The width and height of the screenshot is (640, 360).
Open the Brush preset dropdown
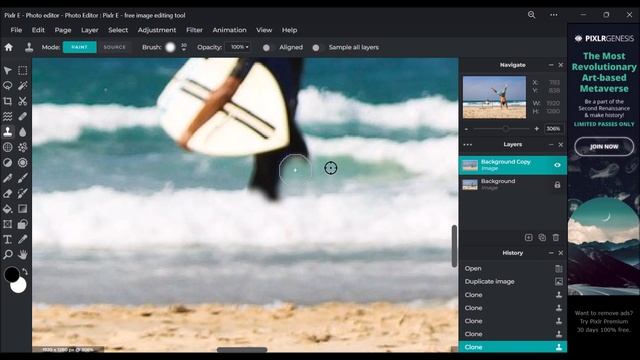170,47
